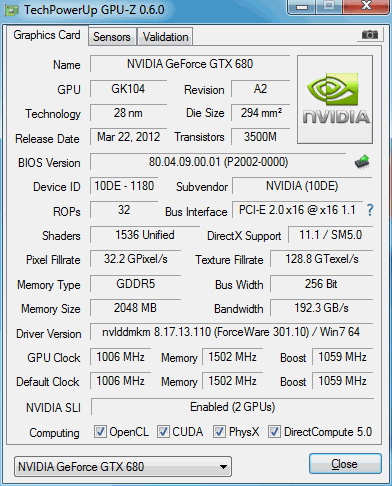
Task: Click the Default Clock 1006 MHz field
Action: pos(120,381)
